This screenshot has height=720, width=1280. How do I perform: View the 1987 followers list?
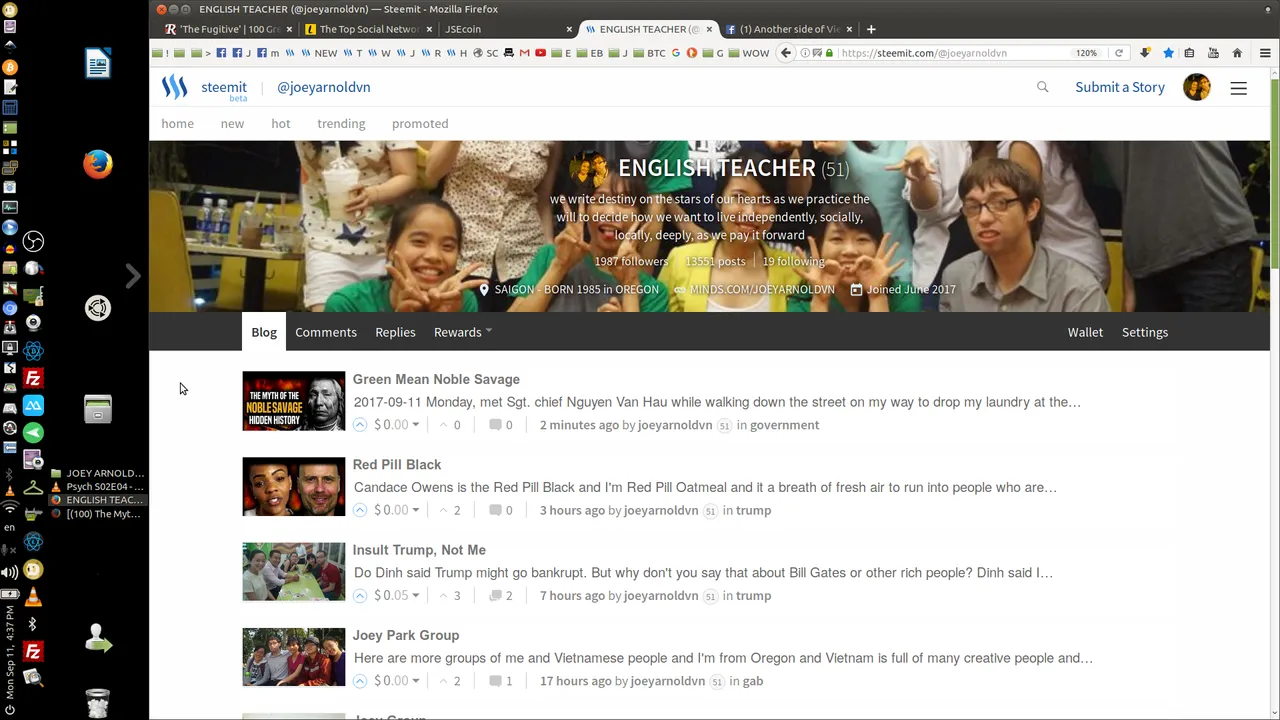[x=631, y=261]
